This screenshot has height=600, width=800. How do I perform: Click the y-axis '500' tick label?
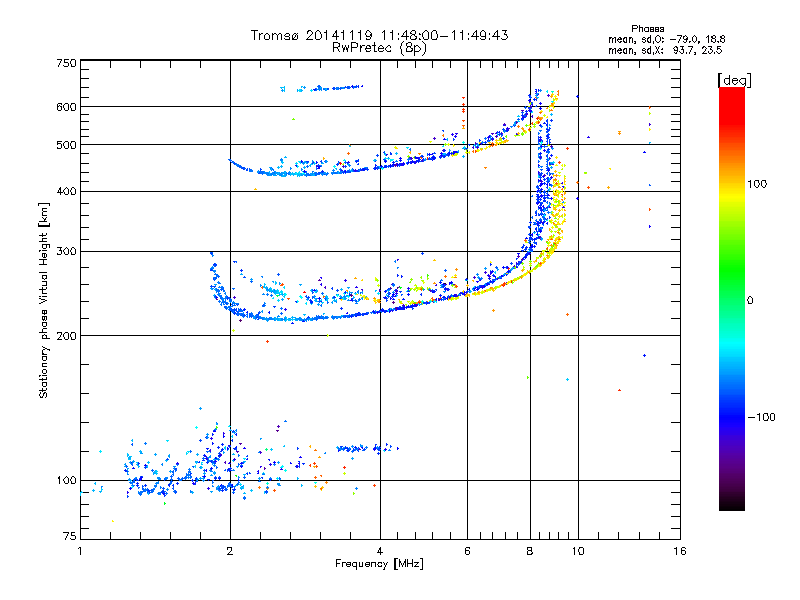(x=66, y=145)
